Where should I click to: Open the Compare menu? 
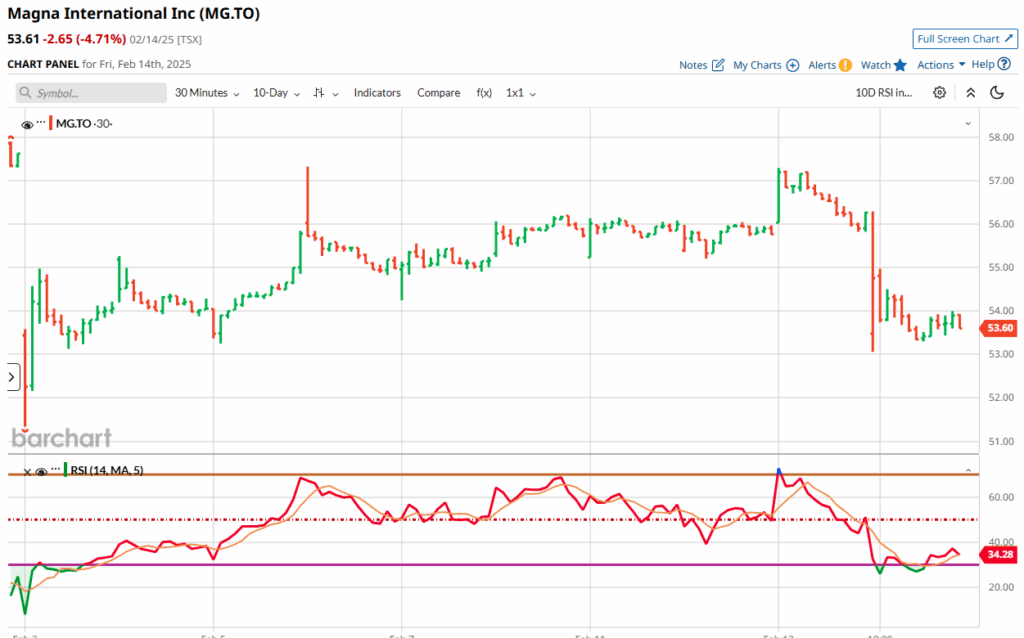(x=438, y=93)
